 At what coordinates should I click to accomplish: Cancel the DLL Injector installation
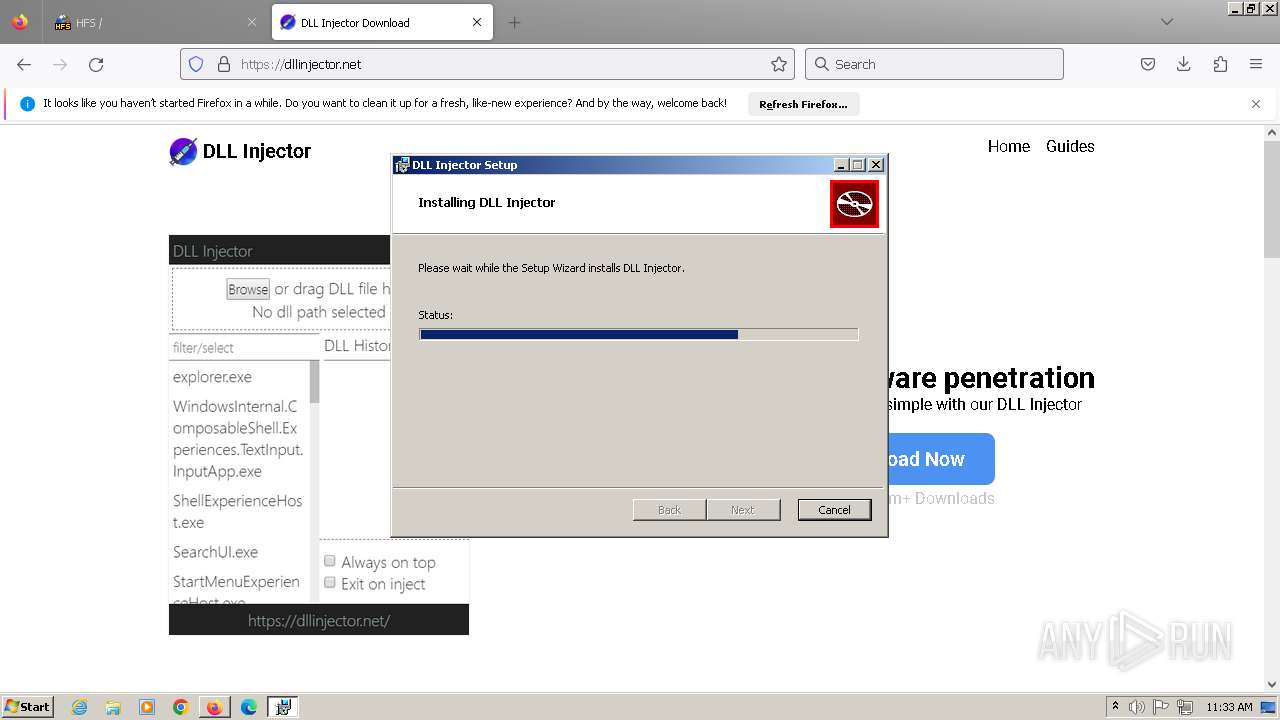(x=834, y=510)
